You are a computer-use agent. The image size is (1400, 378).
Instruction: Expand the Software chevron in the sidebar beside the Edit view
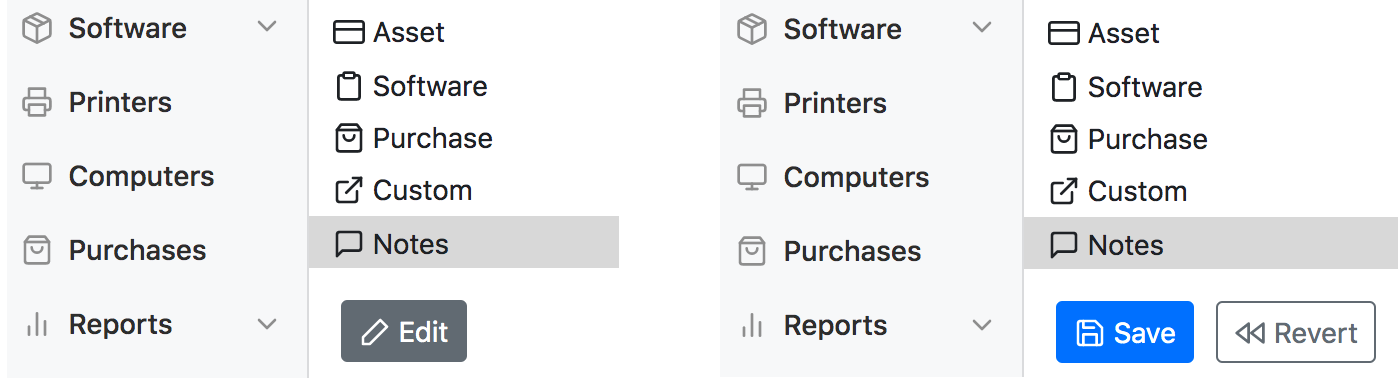click(267, 27)
